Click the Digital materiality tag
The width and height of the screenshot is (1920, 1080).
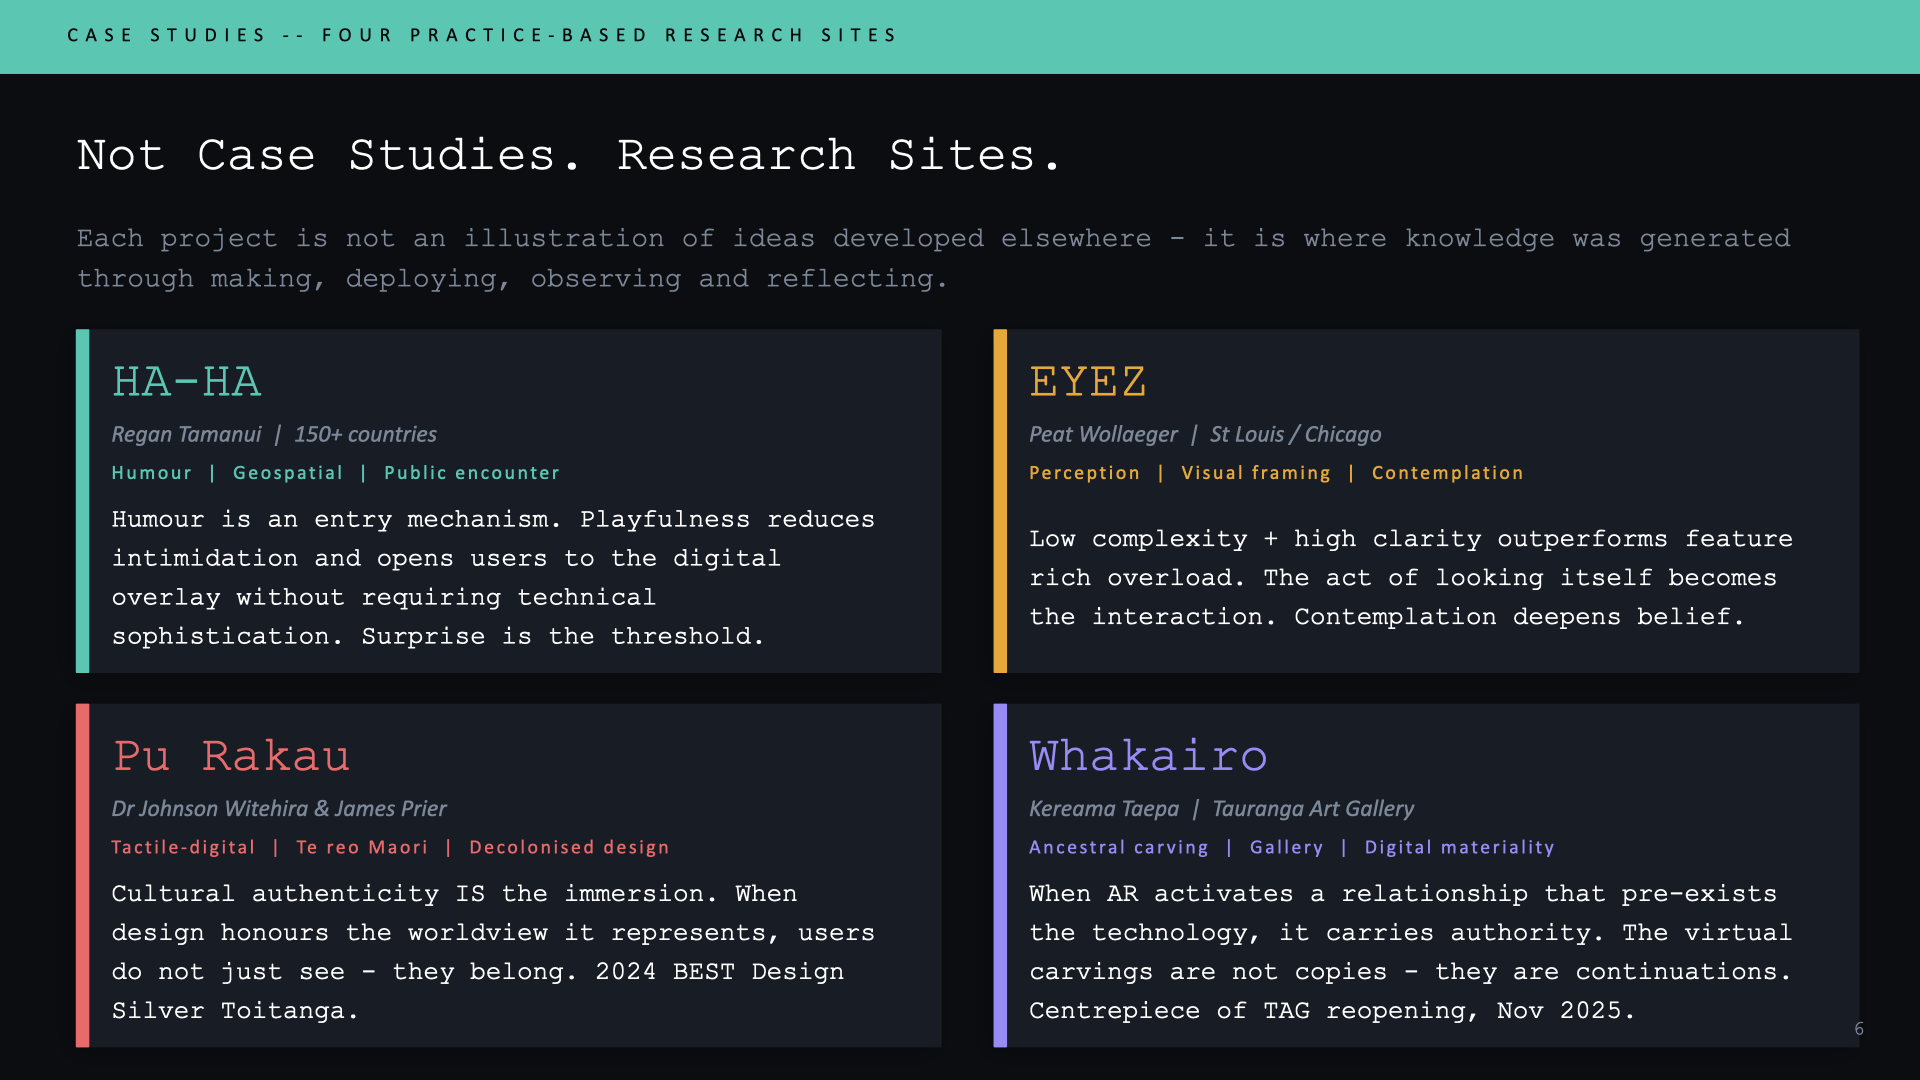(x=1459, y=847)
